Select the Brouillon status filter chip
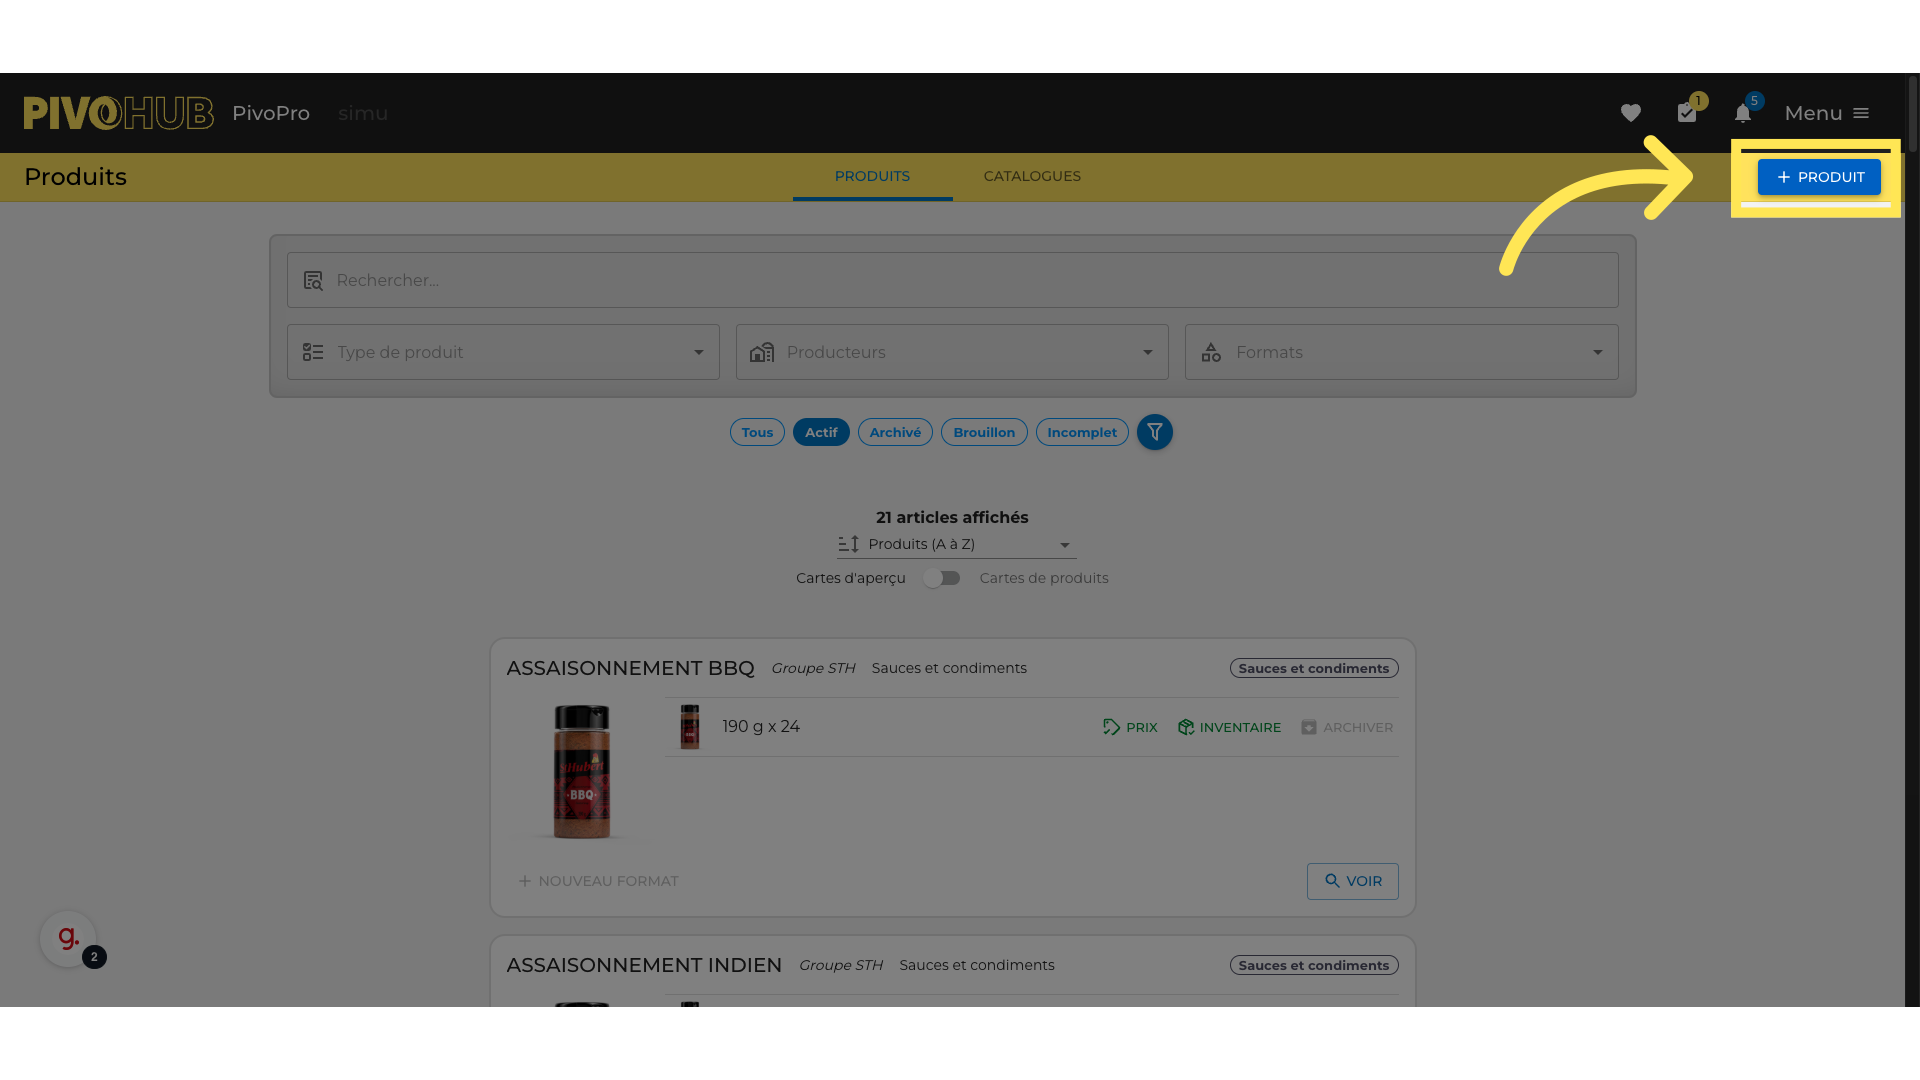The width and height of the screenshot is (1920, 1080). point(983,432)
